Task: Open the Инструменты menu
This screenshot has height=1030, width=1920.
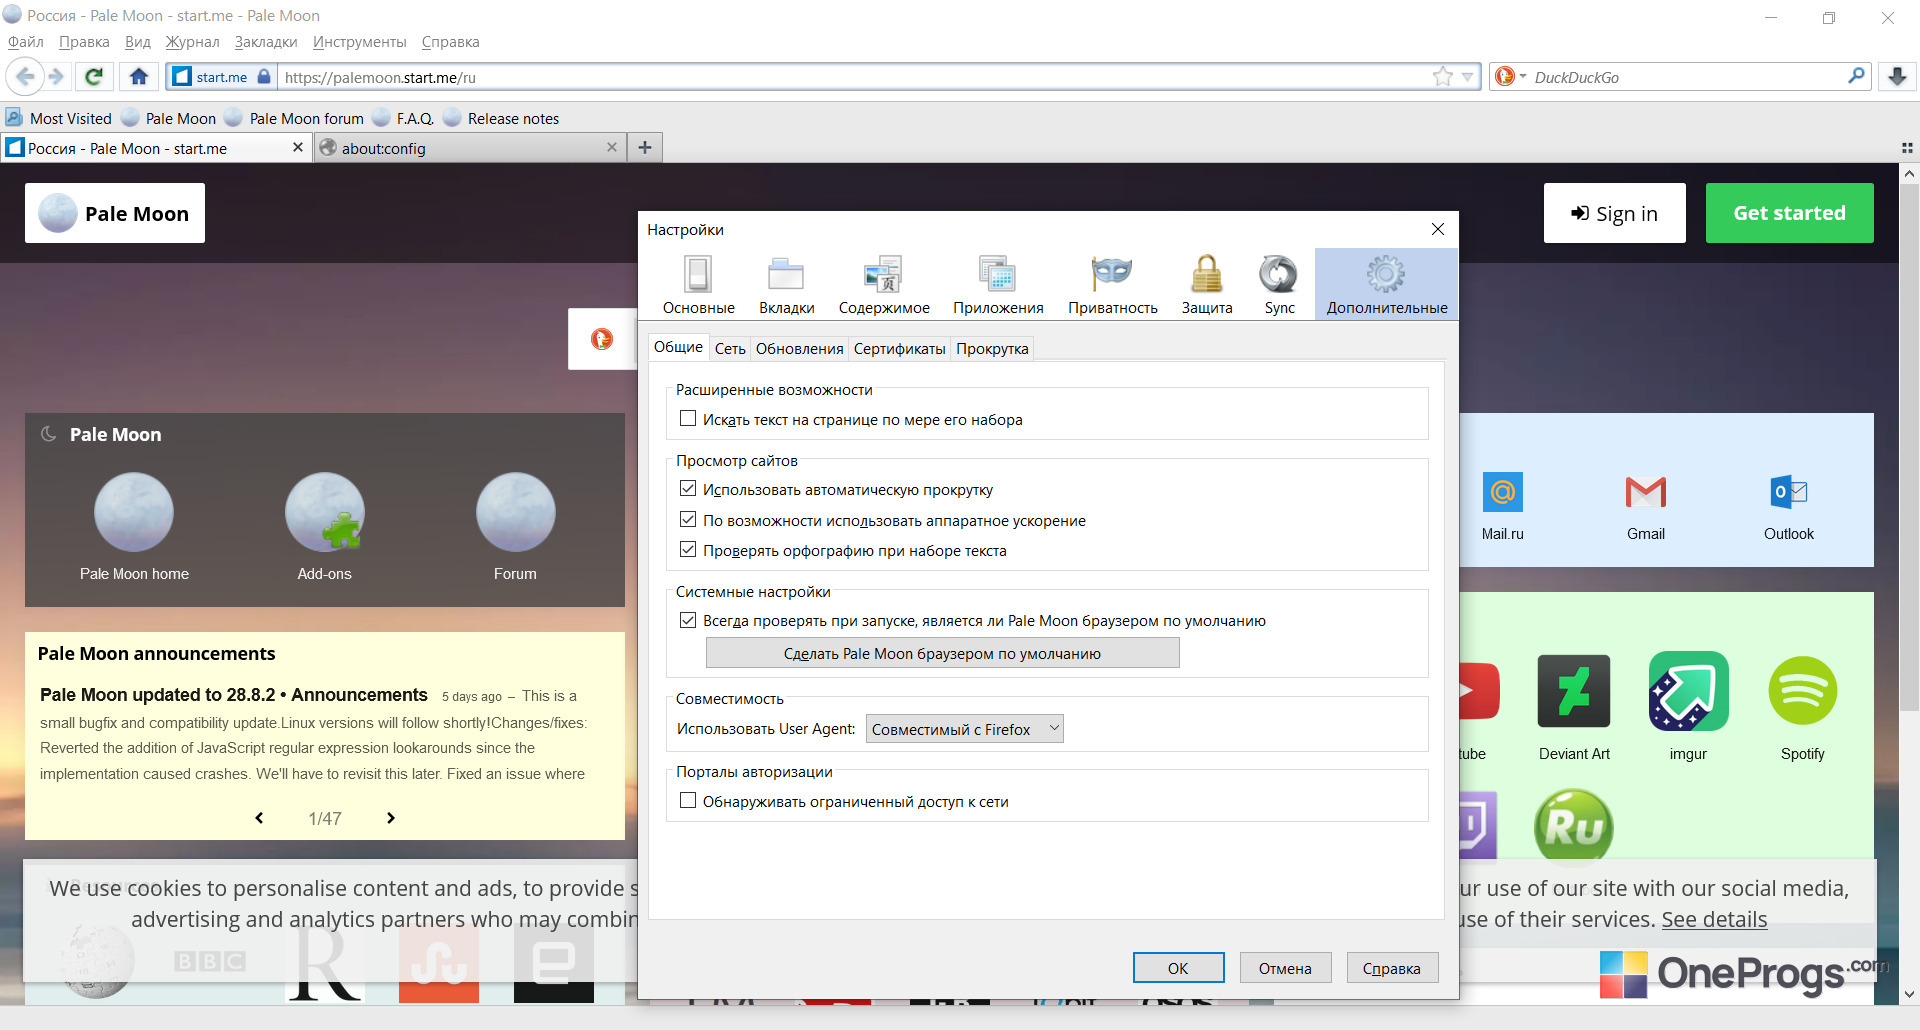Action: tap(359, 42)
